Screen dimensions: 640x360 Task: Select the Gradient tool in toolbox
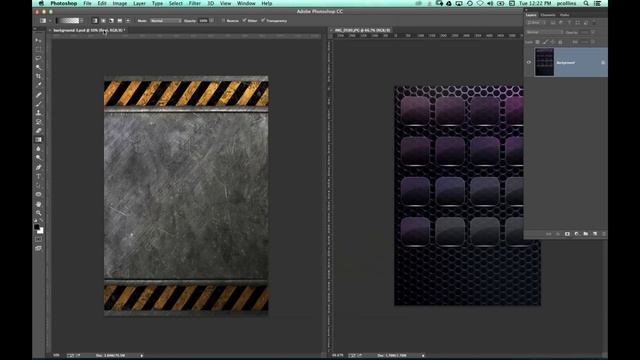(x=38, y=140)
